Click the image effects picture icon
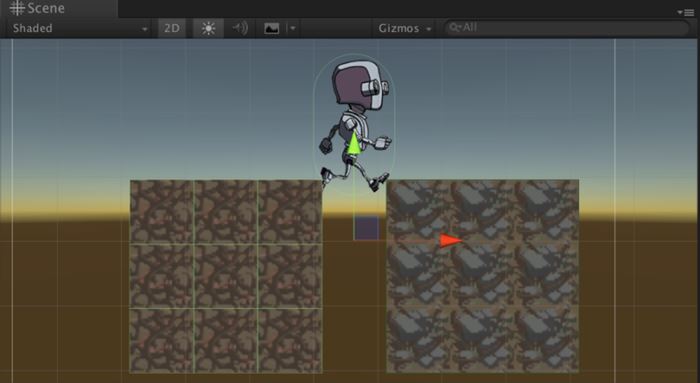The height and width of the screenshot is (383, 700). click(x=271, y=29)
